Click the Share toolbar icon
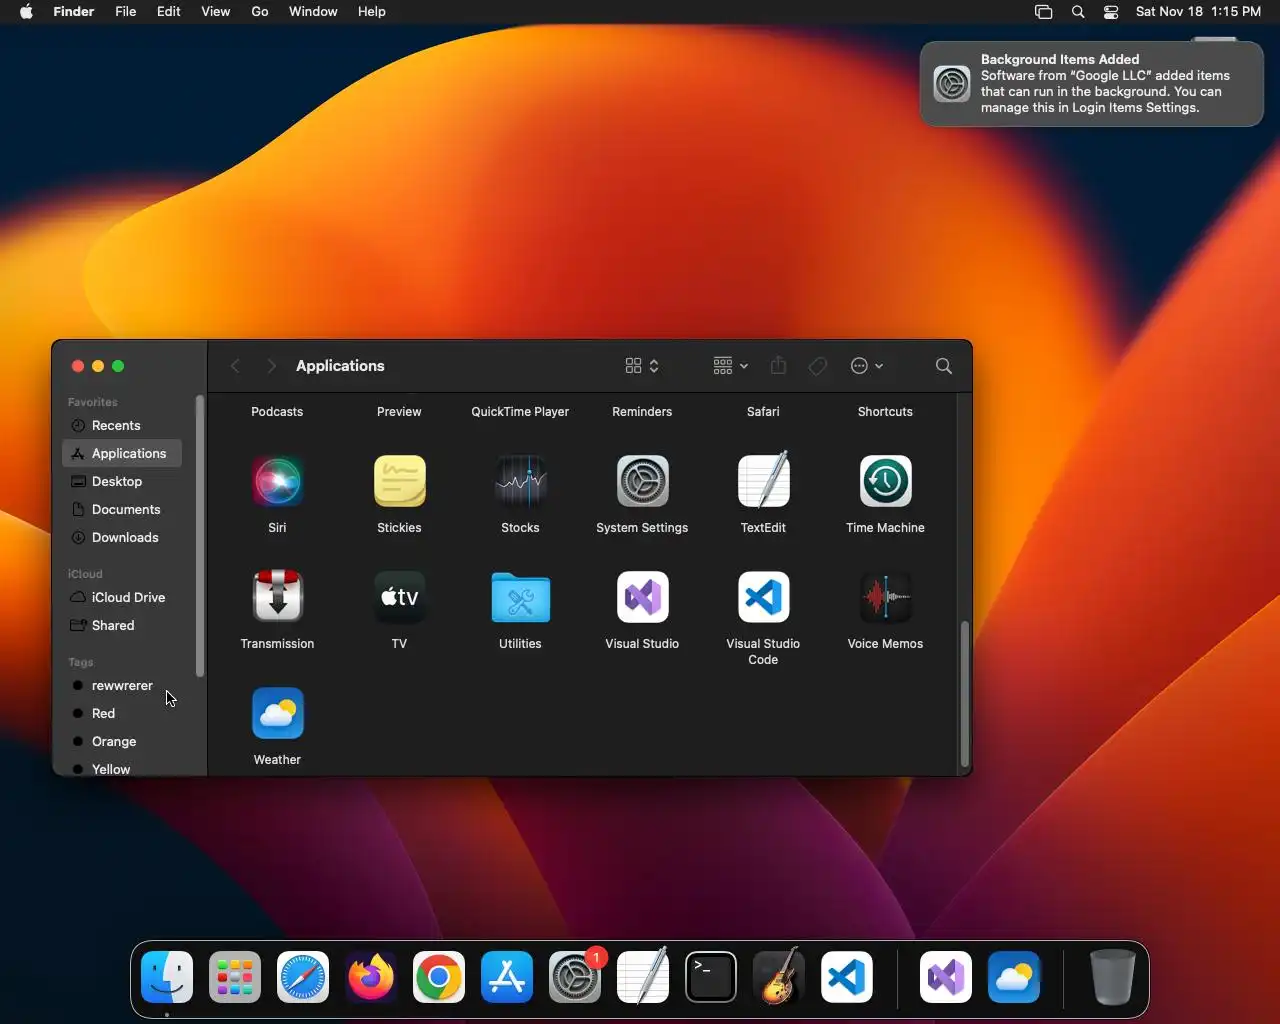Image resolution: width=1280 pixels, height=1024 pixels. pyautogui.click(x=778, y=366)
